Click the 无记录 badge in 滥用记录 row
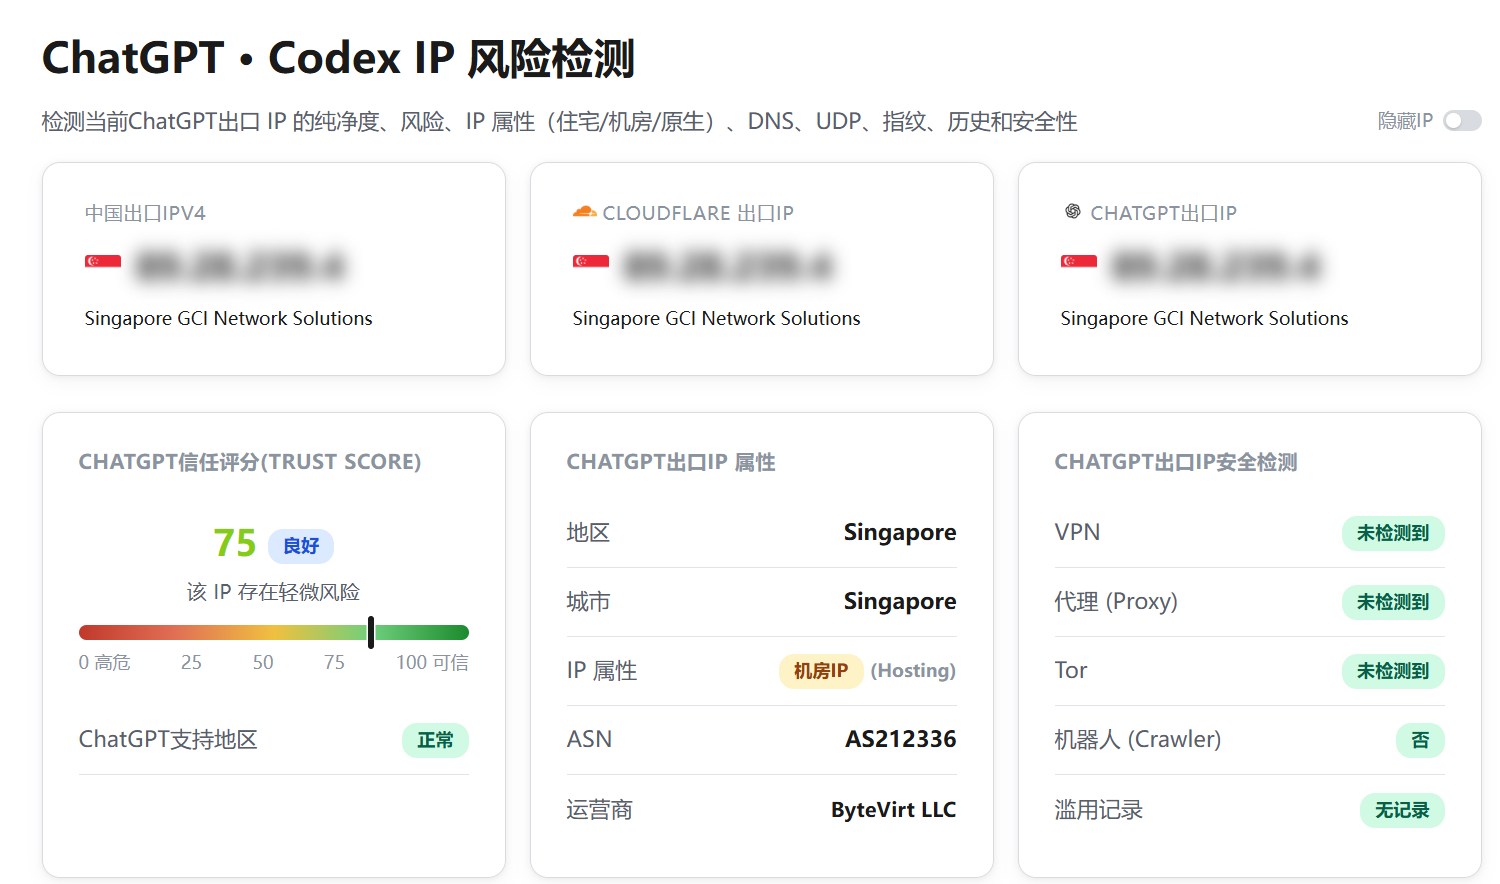The width and height of the screenshot is (1500, 884). coord(1402,810)
